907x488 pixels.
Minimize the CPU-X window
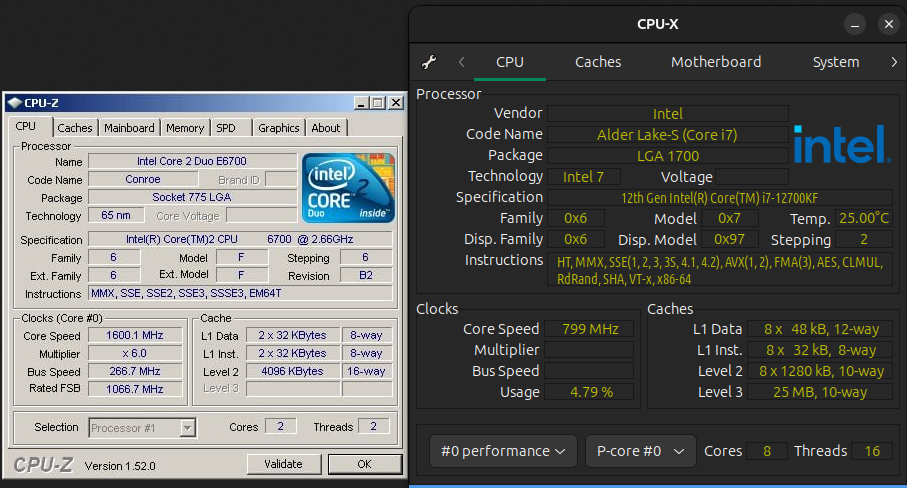pos(855,24)
